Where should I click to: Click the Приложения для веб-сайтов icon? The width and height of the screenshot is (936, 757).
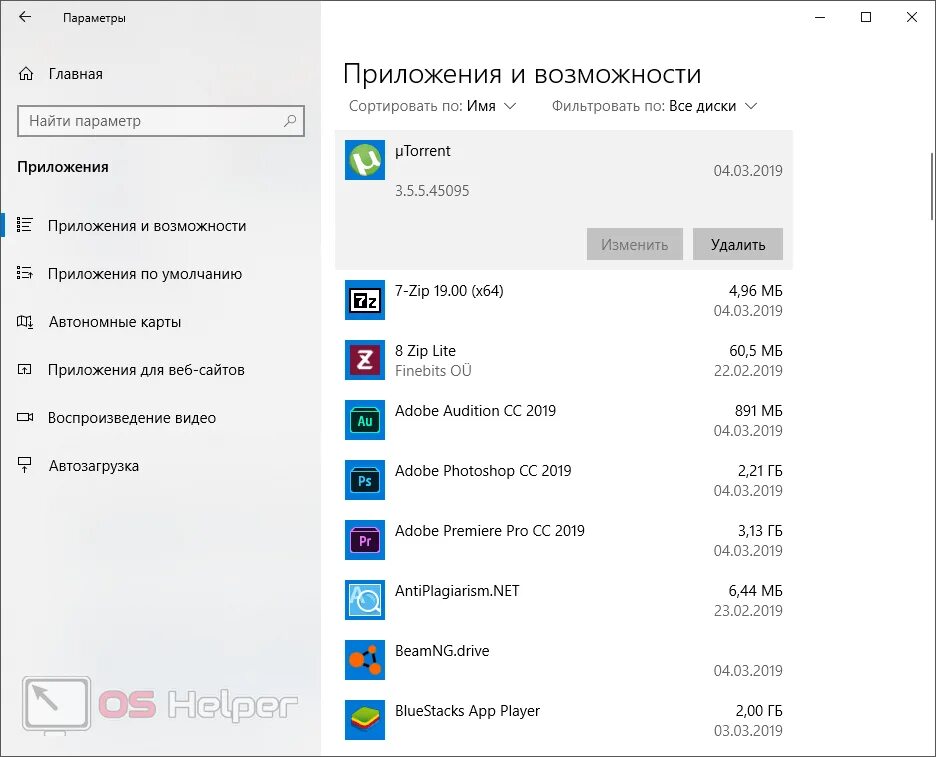click(x=24, y=370)
